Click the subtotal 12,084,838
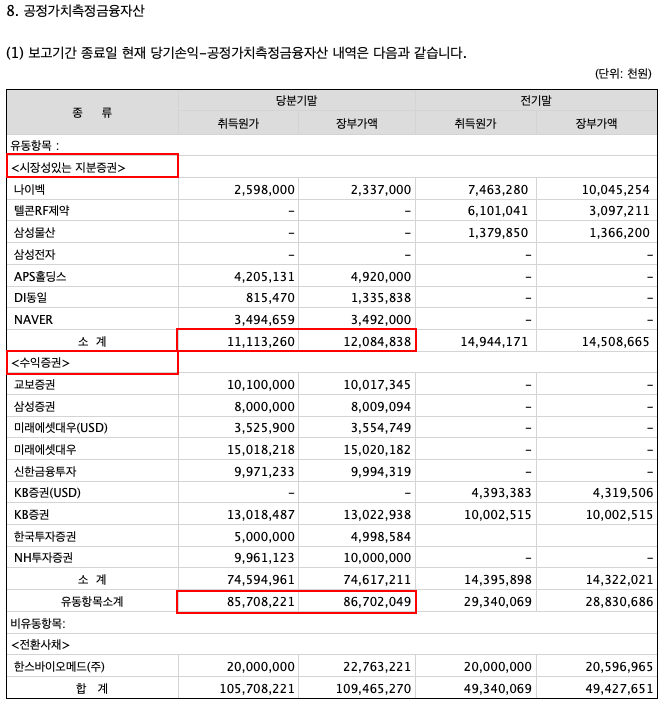 [377, 342]
